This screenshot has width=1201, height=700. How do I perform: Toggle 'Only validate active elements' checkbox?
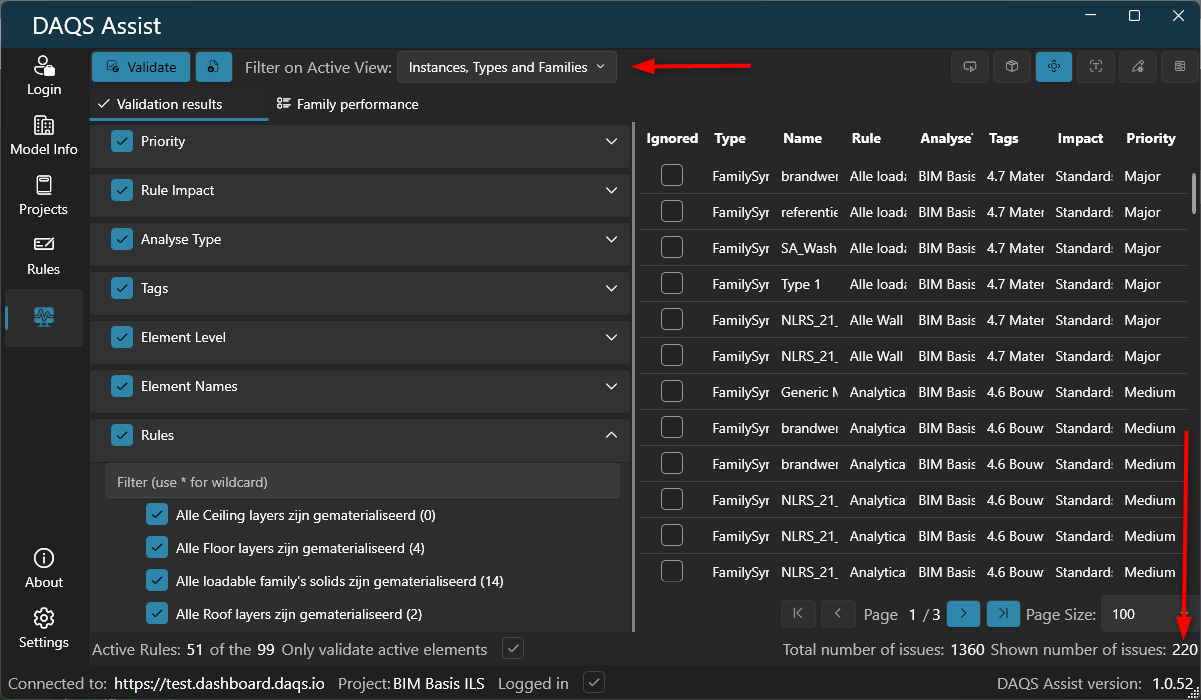click(x=513, y=649)
